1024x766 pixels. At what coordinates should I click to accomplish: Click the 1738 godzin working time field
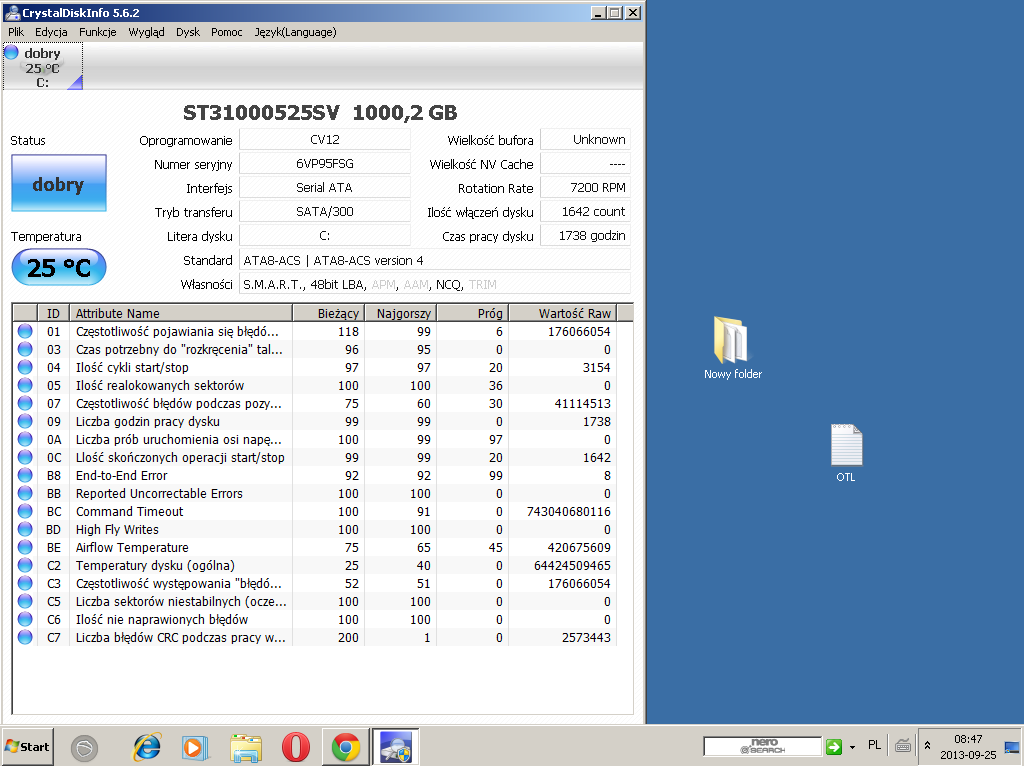tap(585, 236)
